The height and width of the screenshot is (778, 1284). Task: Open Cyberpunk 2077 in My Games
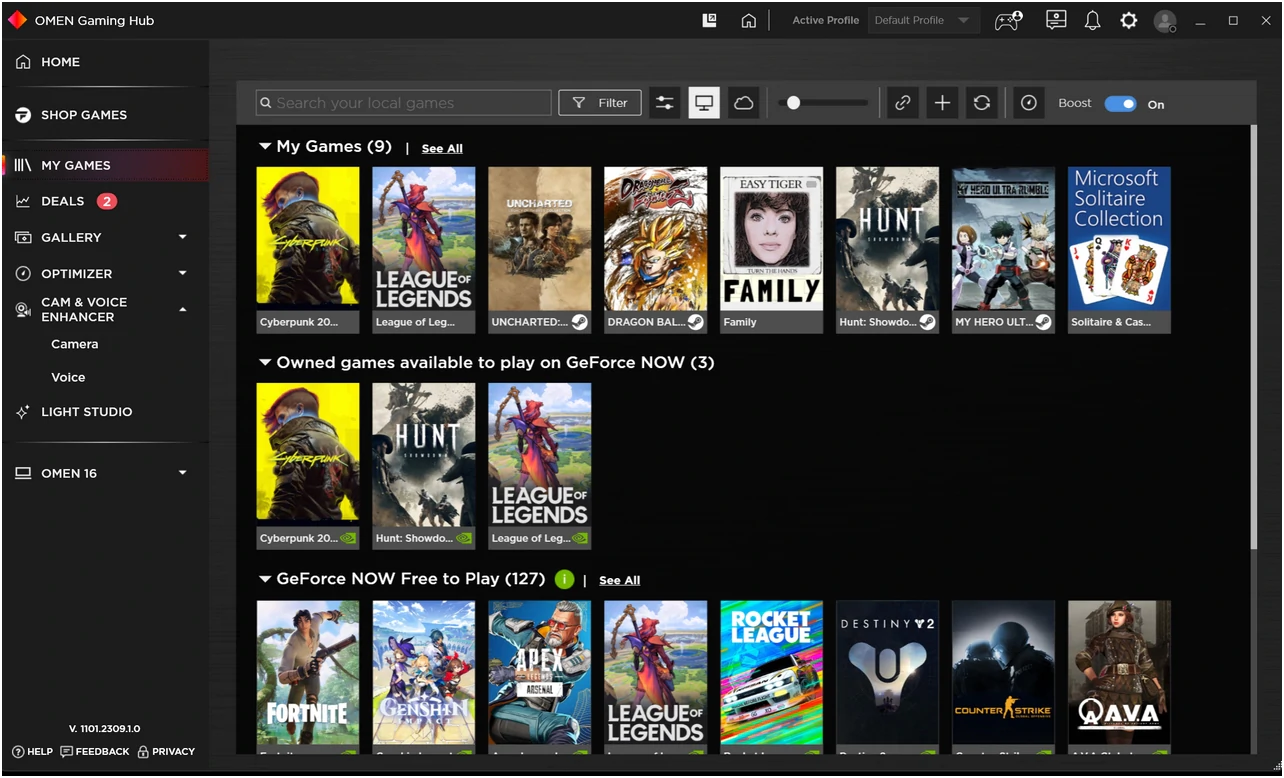point(308,249)
